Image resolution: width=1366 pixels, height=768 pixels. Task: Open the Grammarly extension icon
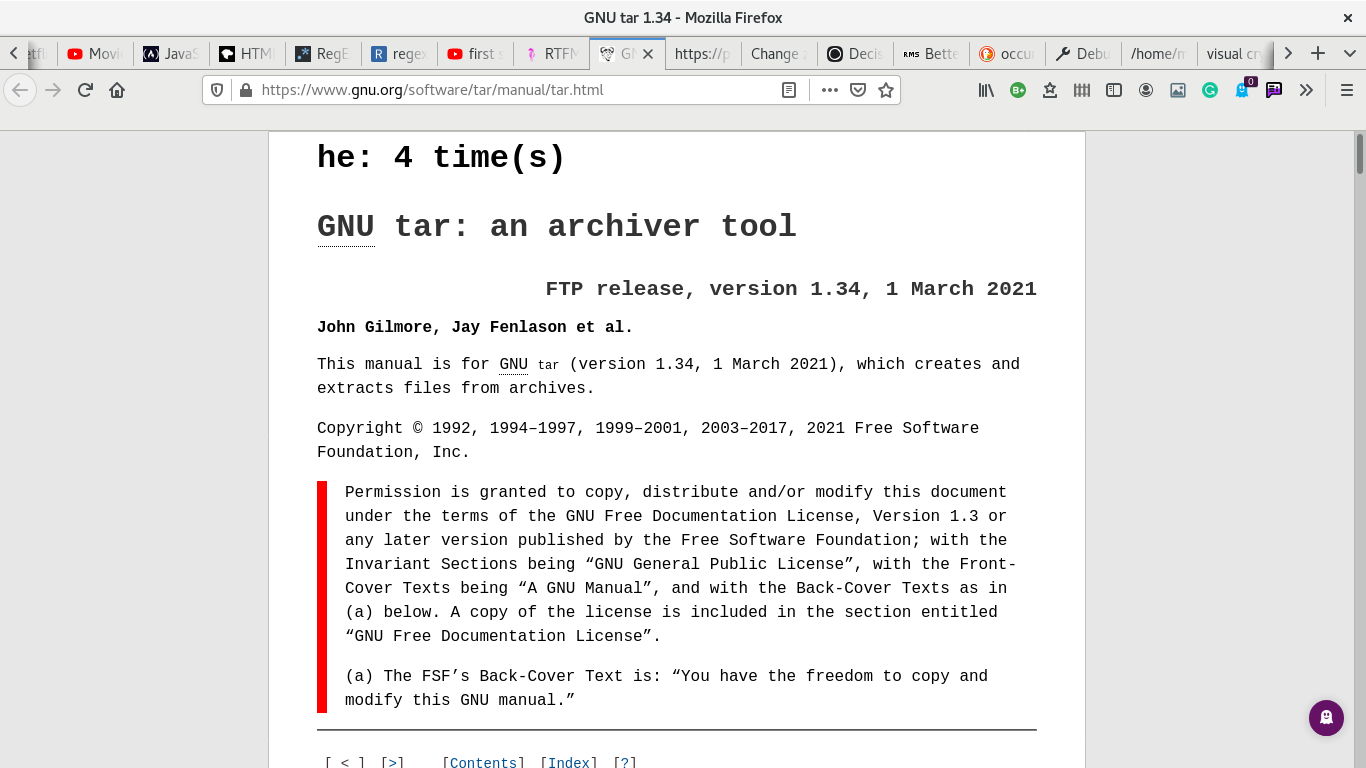tap(1210, 90)
